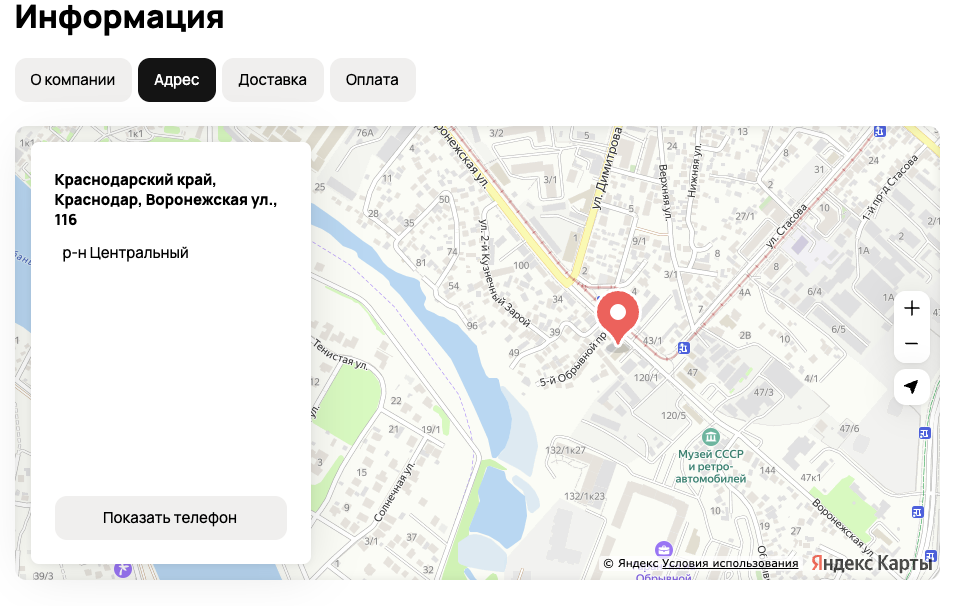Zoom out the map with minus button
The image size is (980, 606).
[x=911, y=344]
